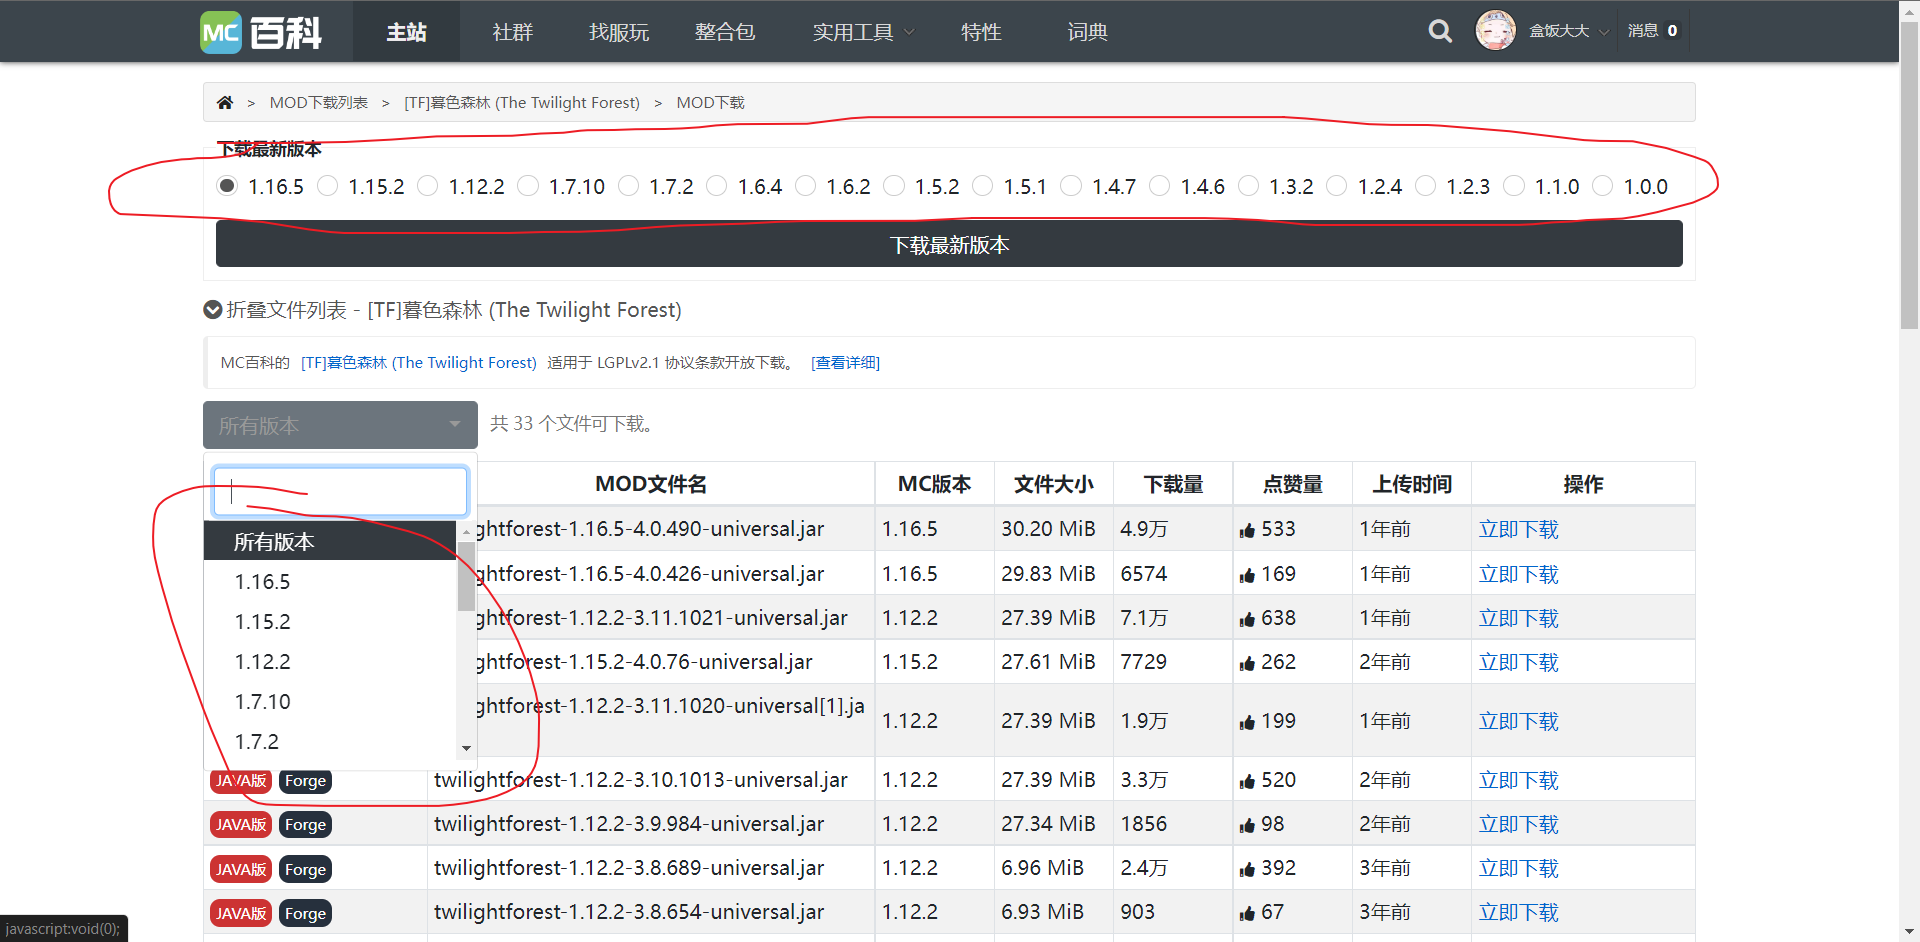This screenshot has width=1920, height=942.
Task: Click the user avatar picture
Action: coord(1495,31)
